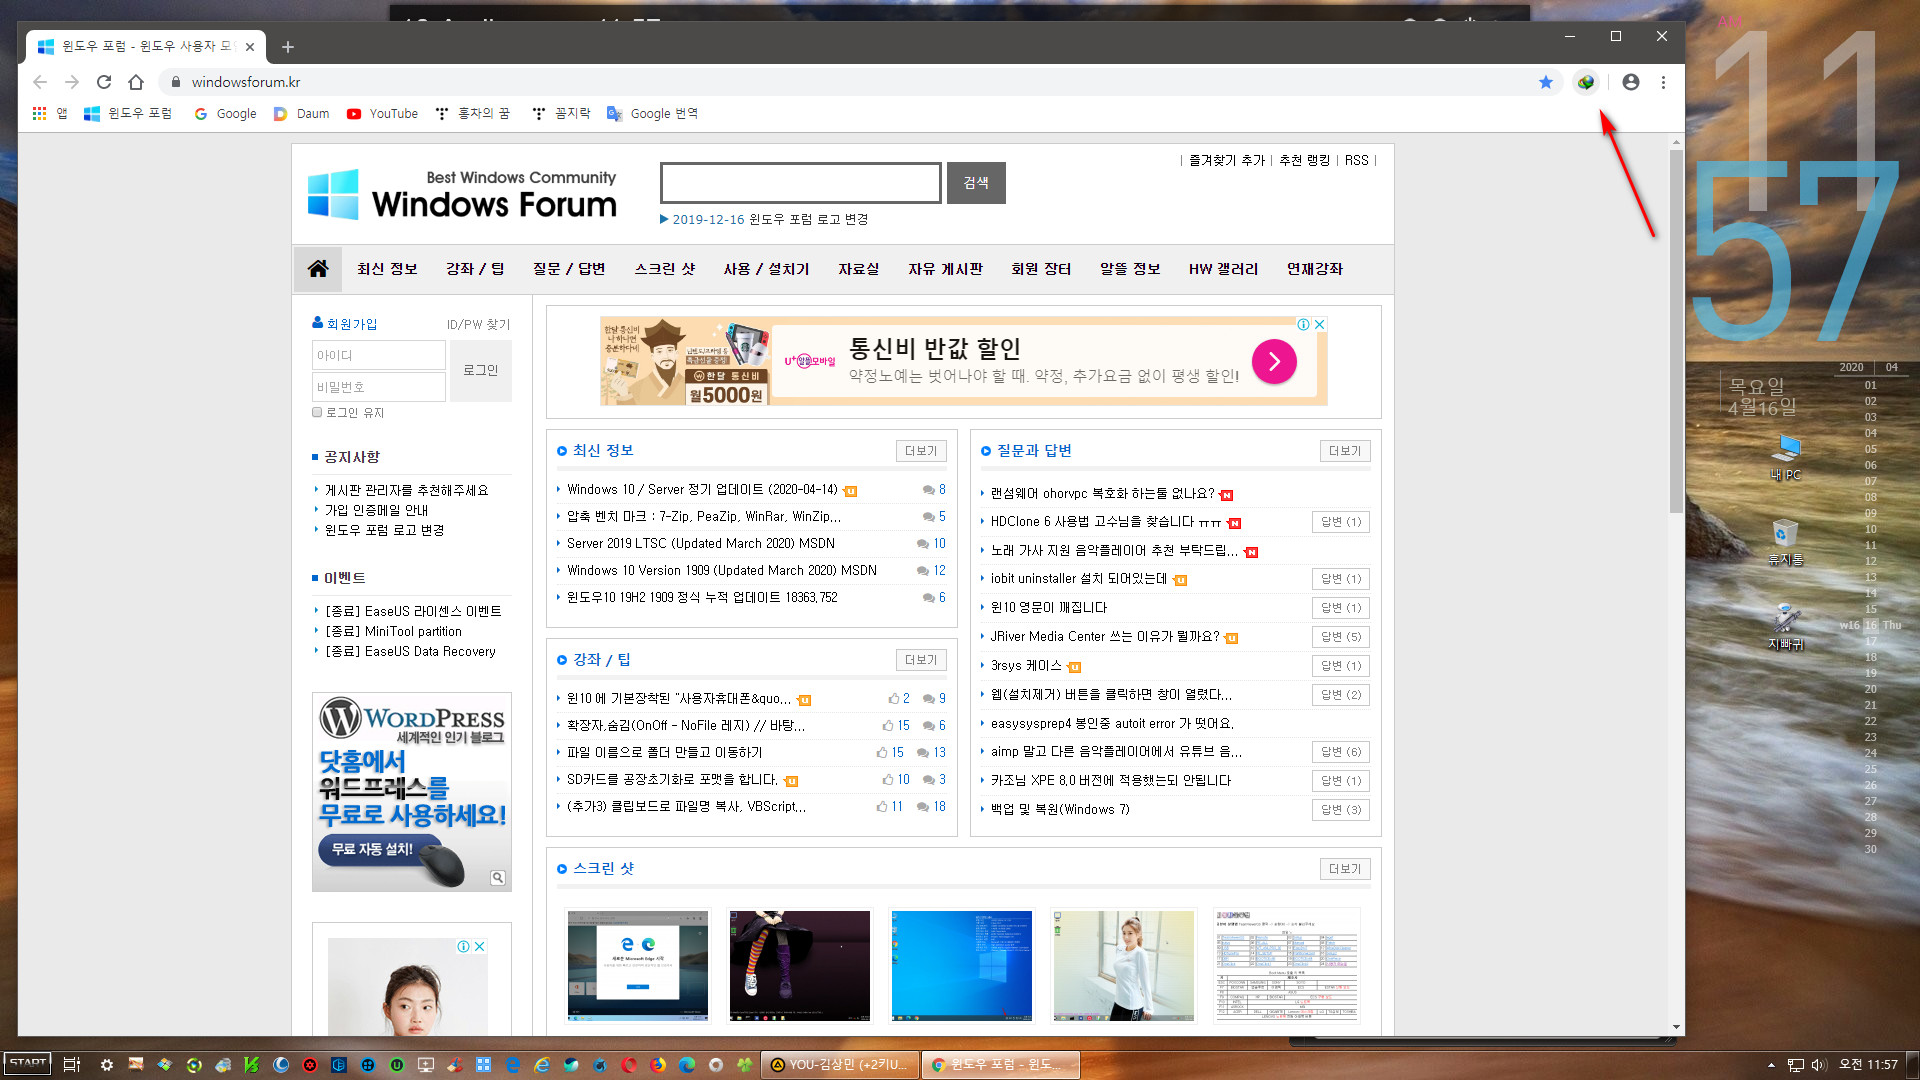Click the browser back arrow
Screen dimensions: 1920x1080
pyautogui.click(x=40, y=82)
